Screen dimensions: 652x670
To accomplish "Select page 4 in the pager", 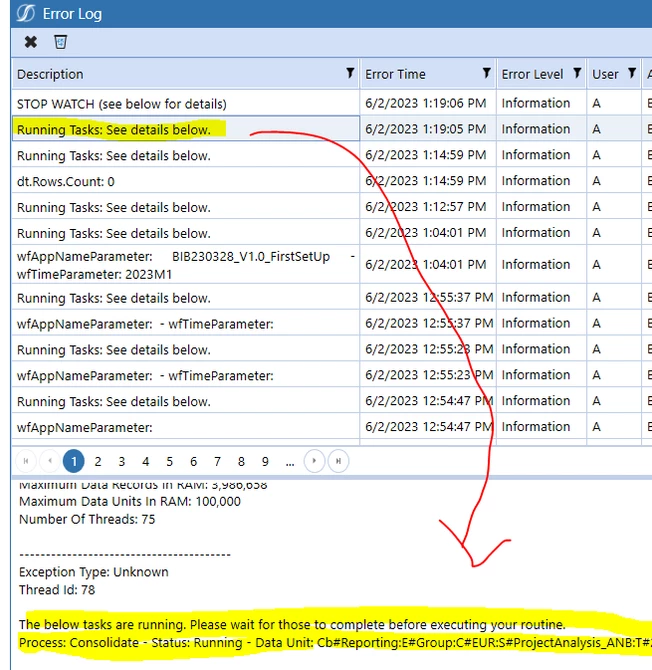I will coord(146,461).
